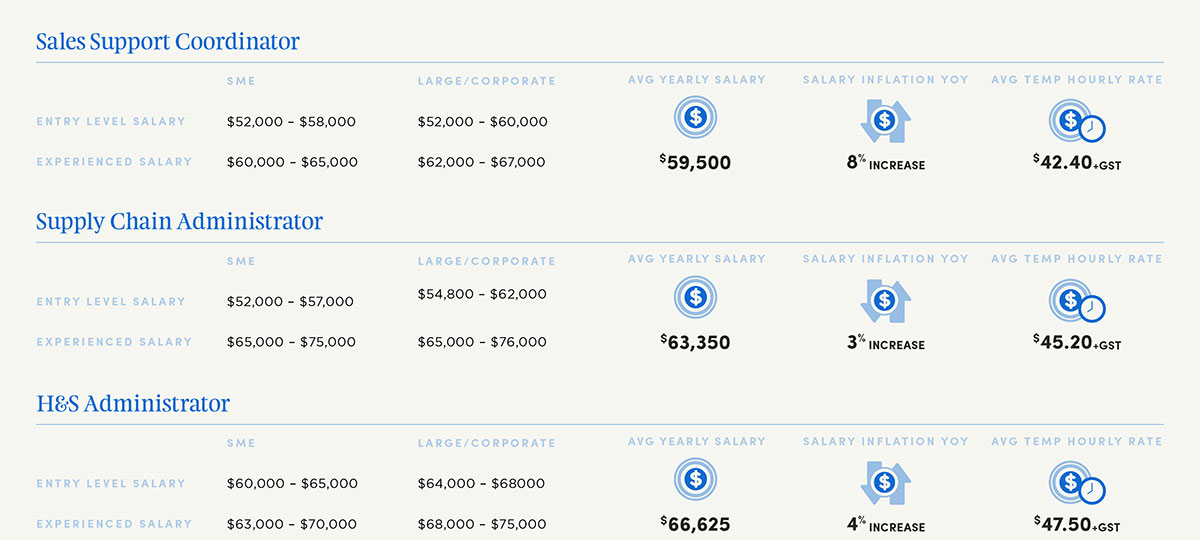Click the H&S Administrator average salary dollar icon

coord(695,479)
